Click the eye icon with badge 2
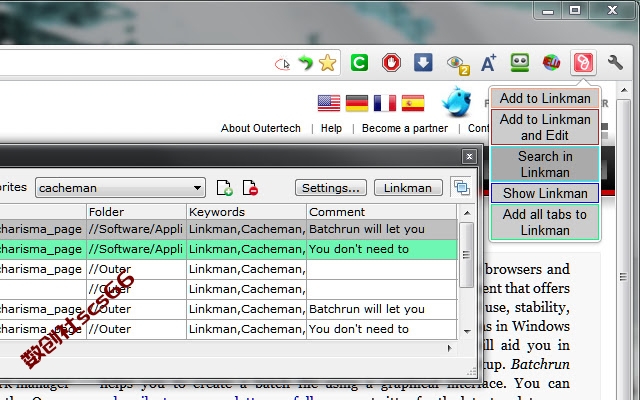 pyautogui.click(x=458, y=64)
